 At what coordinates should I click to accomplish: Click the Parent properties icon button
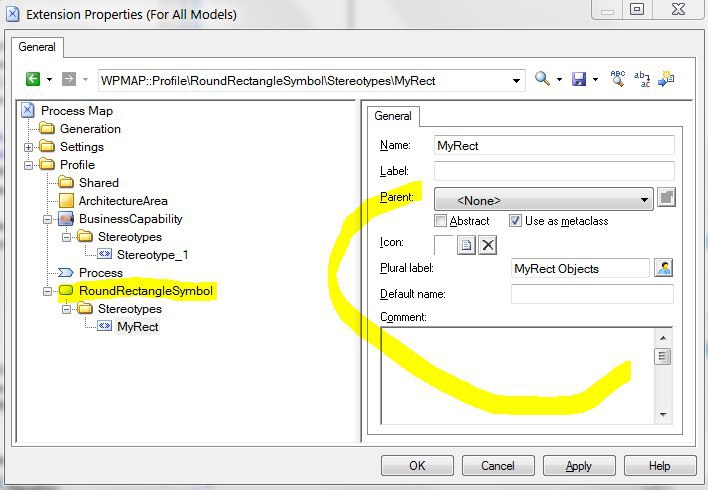(666, 197)
